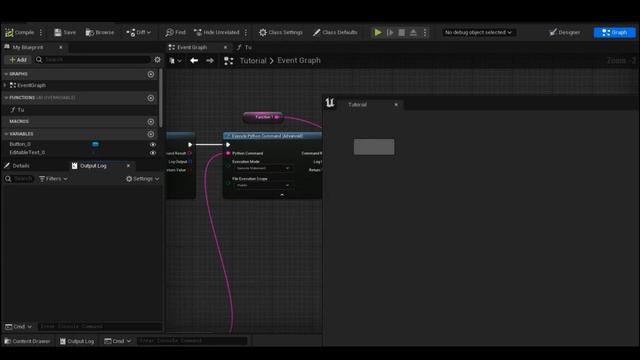Collapse the Functions section
This screenshot has height=360, width=640.
pos(6,98)
